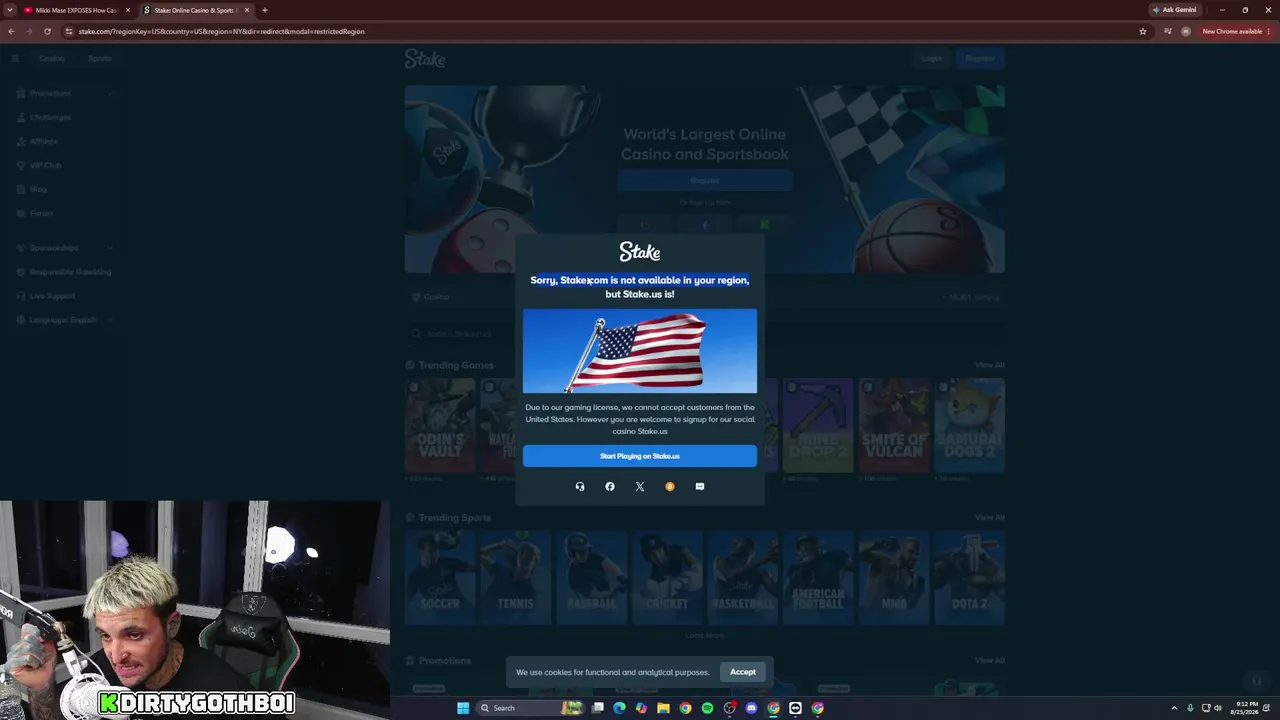Open Task View on the taskbar
The image size is (1280, 720).
pyautogui.click(x=598, y=708)
